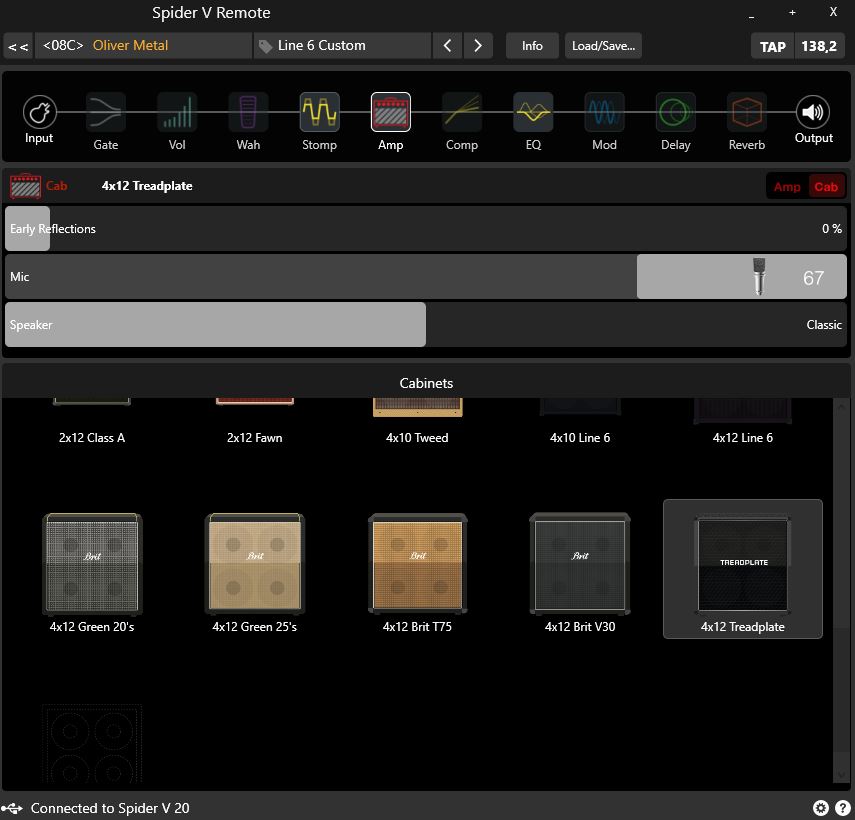
Task: Click the microphone icon in Mic slider
Action: pyautogui.click(x=759, y=276)
